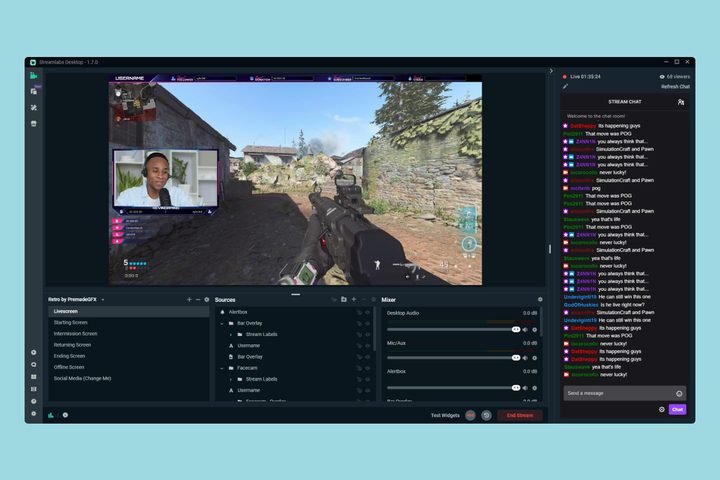Open emoji picker in chat message box
Image resolution: width=720 pixels, height=480 pixels.
point(679,394)
